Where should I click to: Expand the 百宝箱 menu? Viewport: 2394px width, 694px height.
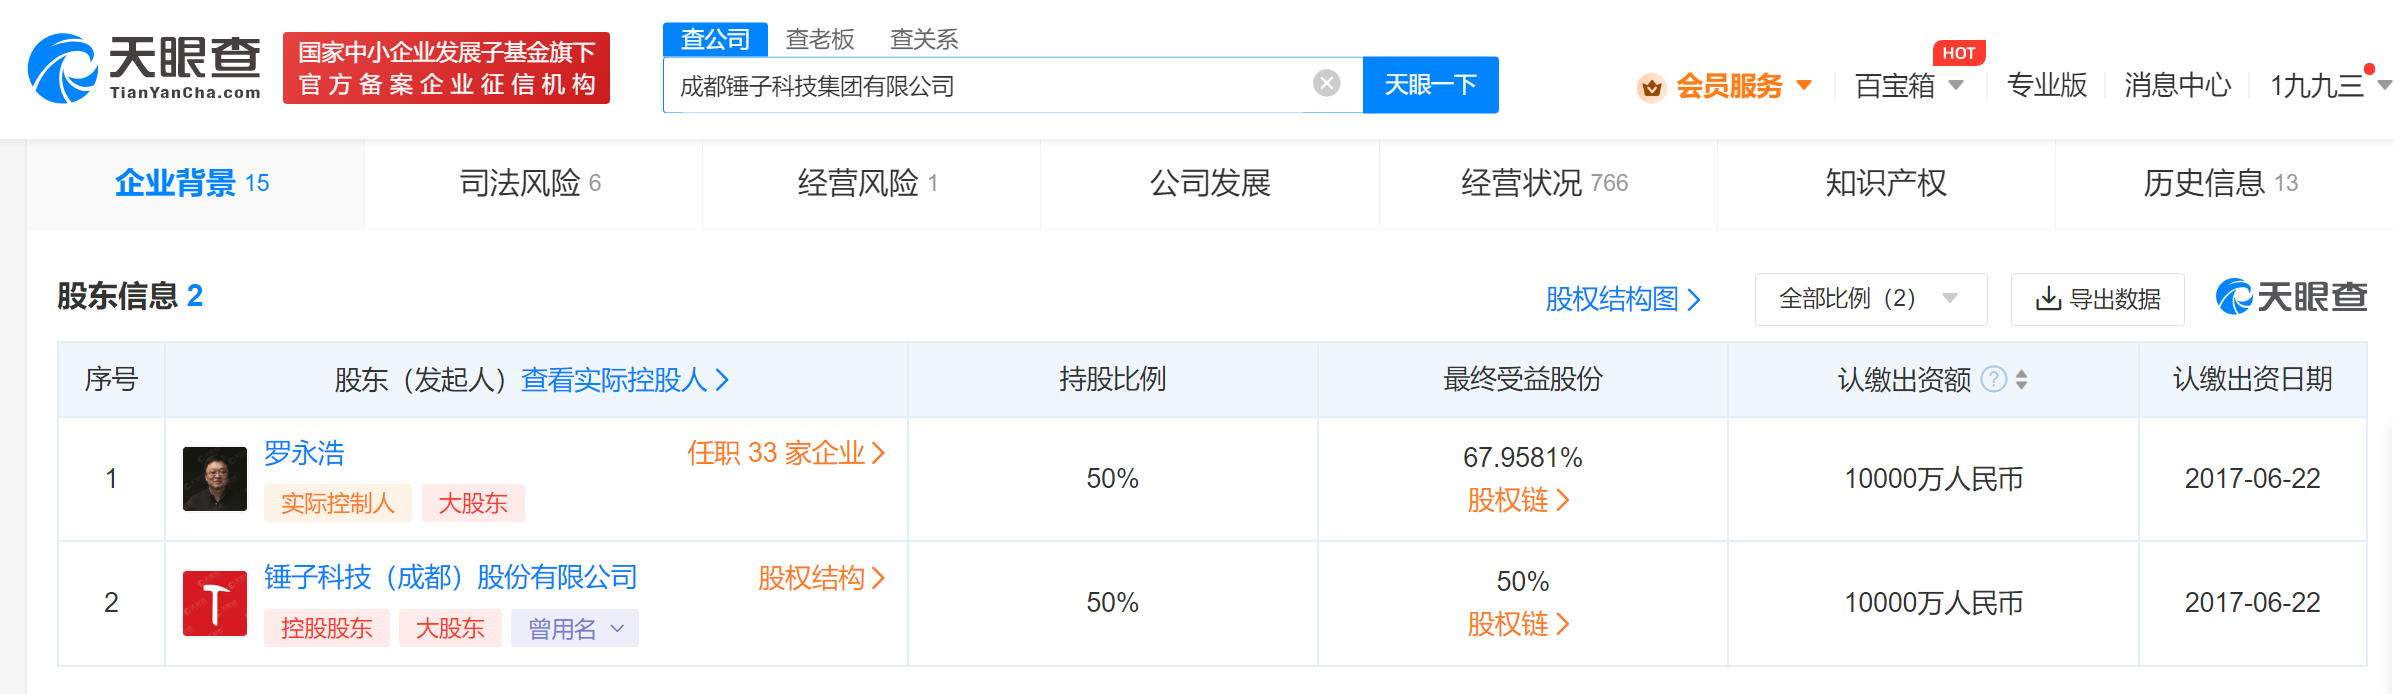coord(1908,86)
